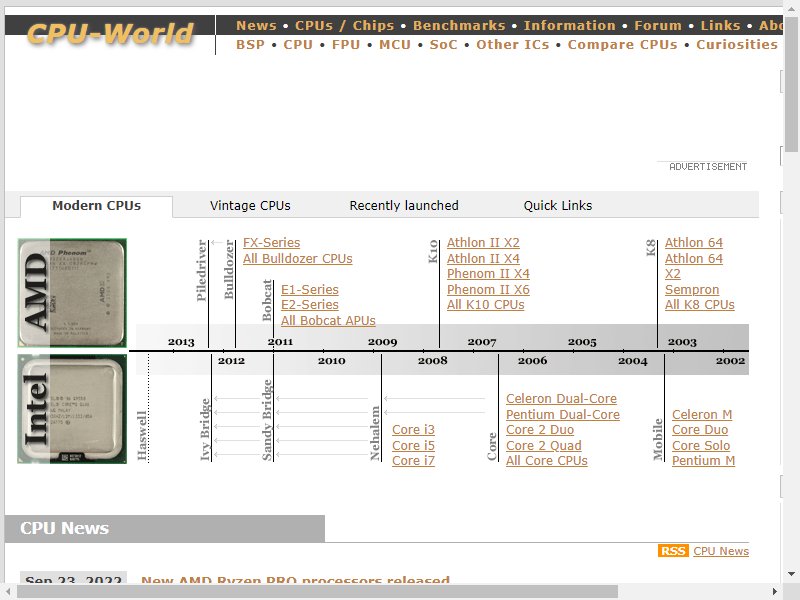Open the Core i7 link
The width and height of the screenshot is (800, 600).
(x=413, y=461)
